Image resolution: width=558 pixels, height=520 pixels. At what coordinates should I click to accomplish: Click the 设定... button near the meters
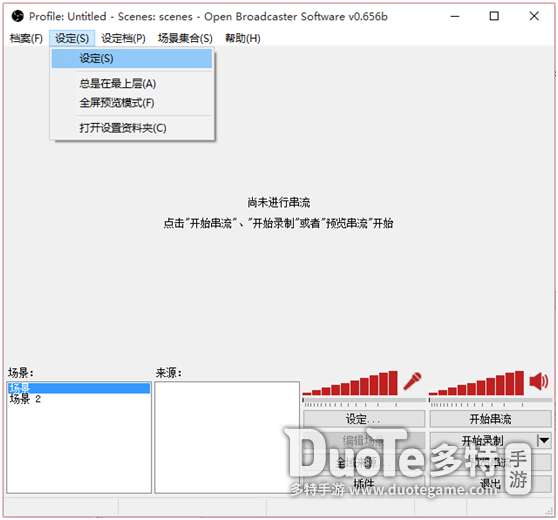[x=364, y=419]
